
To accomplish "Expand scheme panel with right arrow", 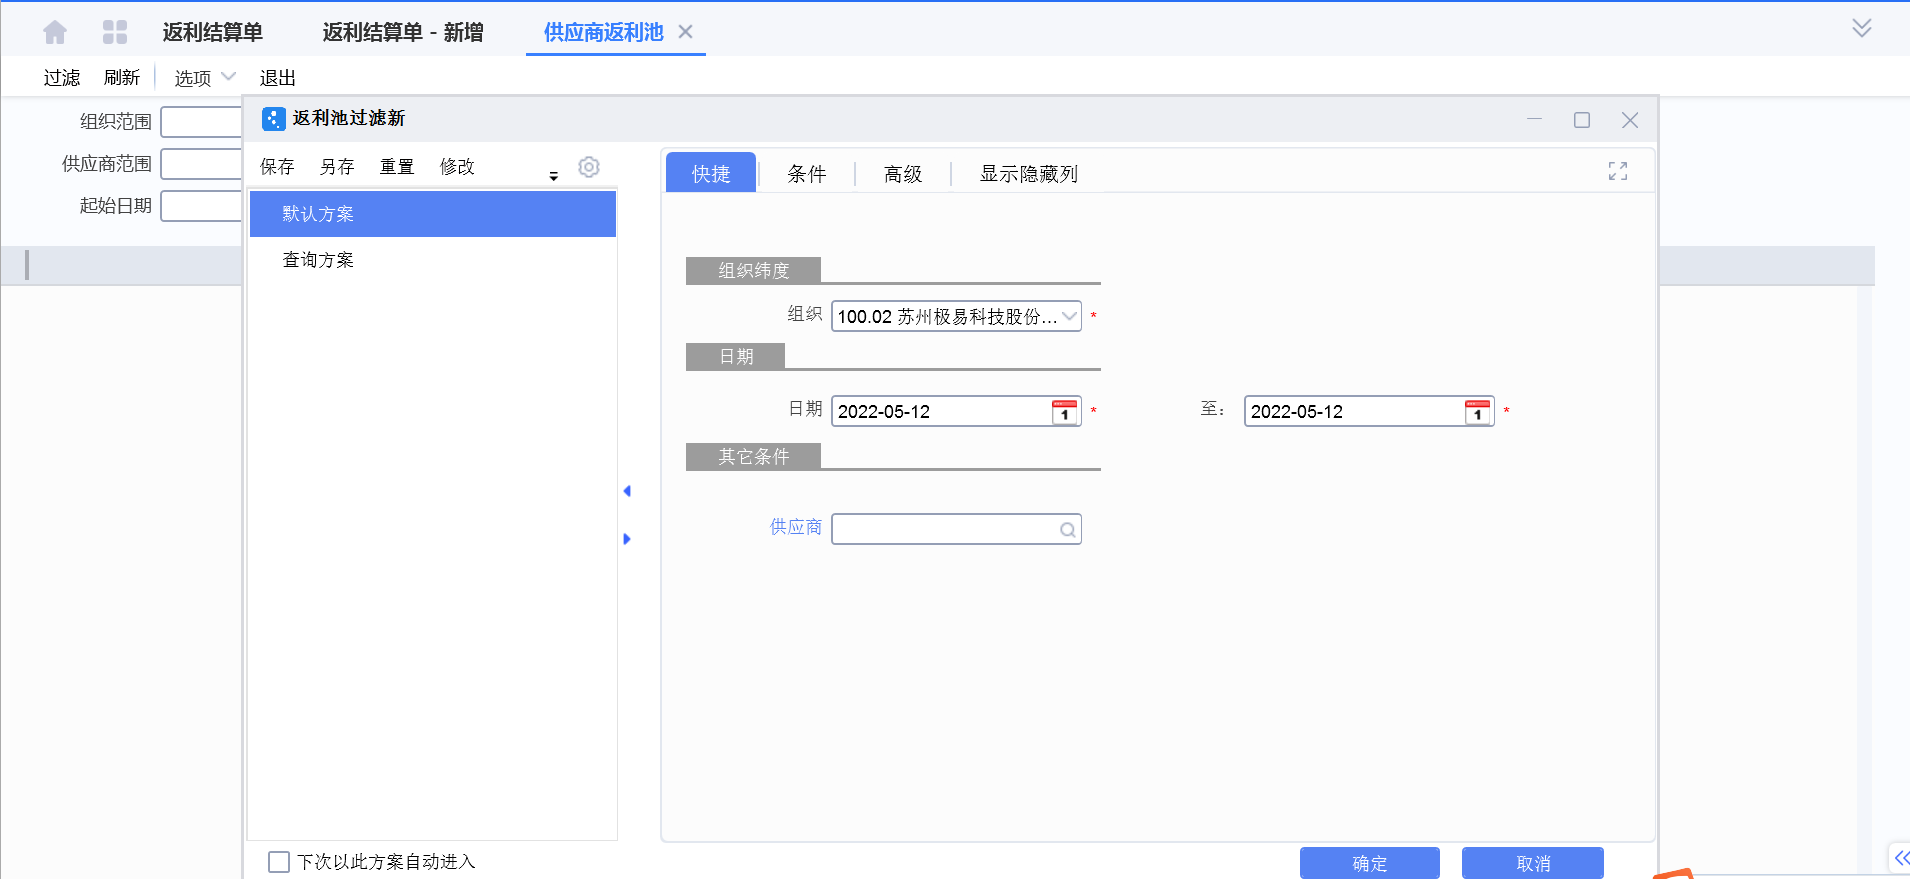I will point(627,539).
